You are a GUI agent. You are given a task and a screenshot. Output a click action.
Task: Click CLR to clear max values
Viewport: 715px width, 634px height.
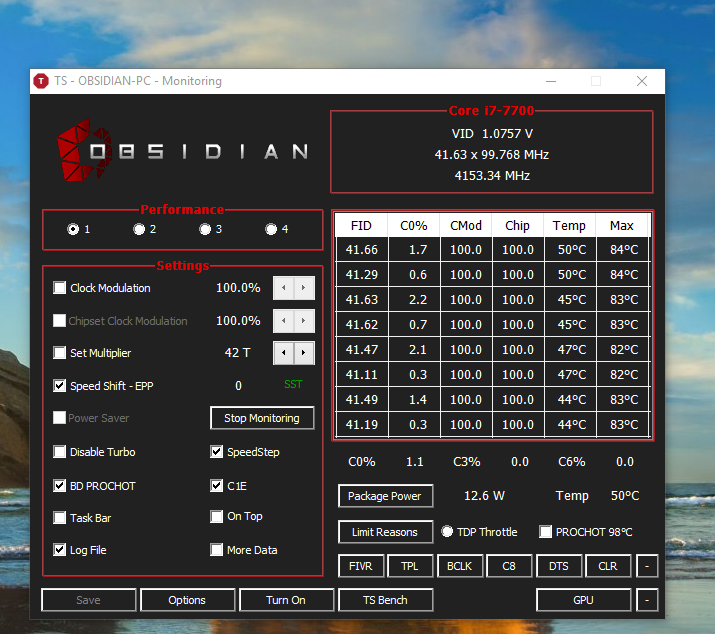coord(608,566)
